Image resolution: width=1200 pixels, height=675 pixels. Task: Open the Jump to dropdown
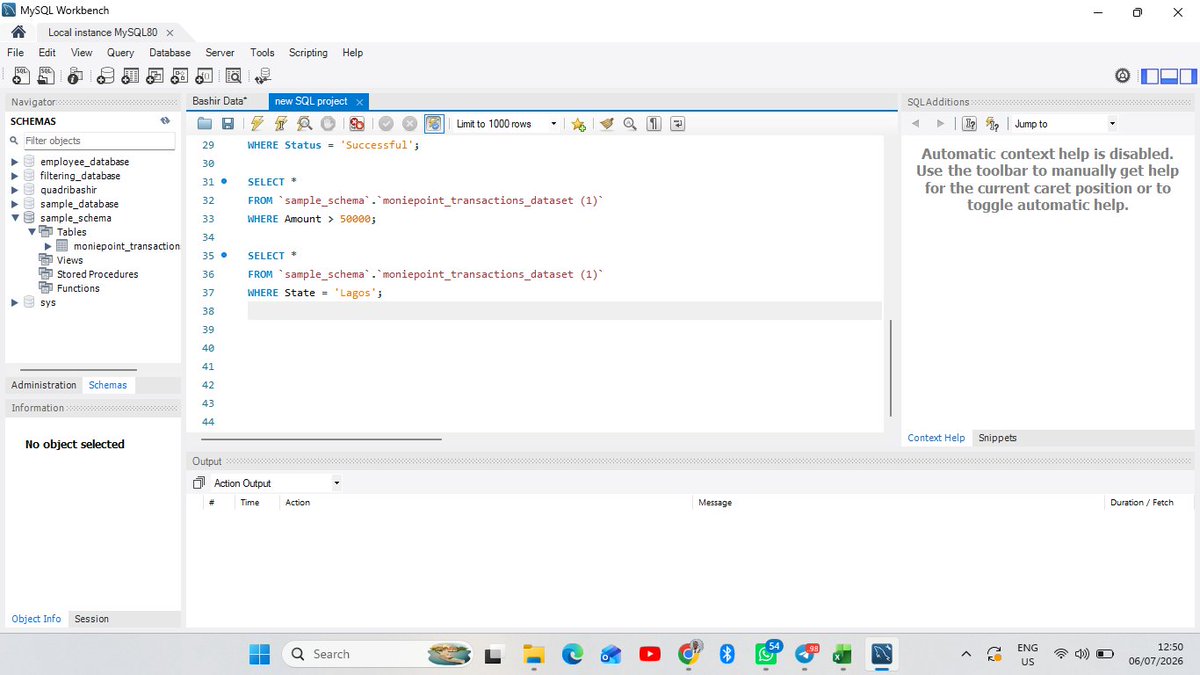1064,124
